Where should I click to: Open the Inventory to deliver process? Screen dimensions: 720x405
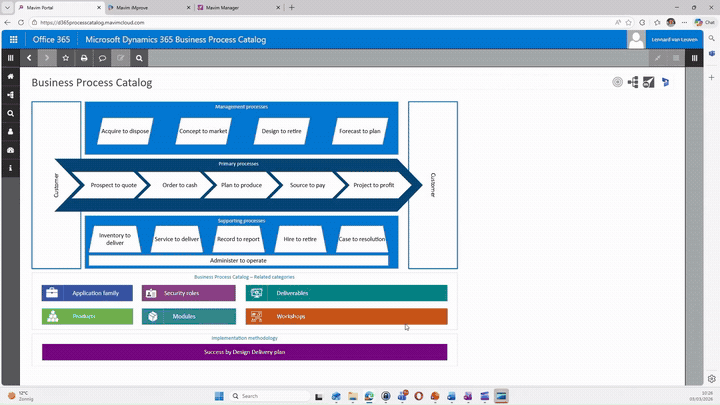point(115,239)
